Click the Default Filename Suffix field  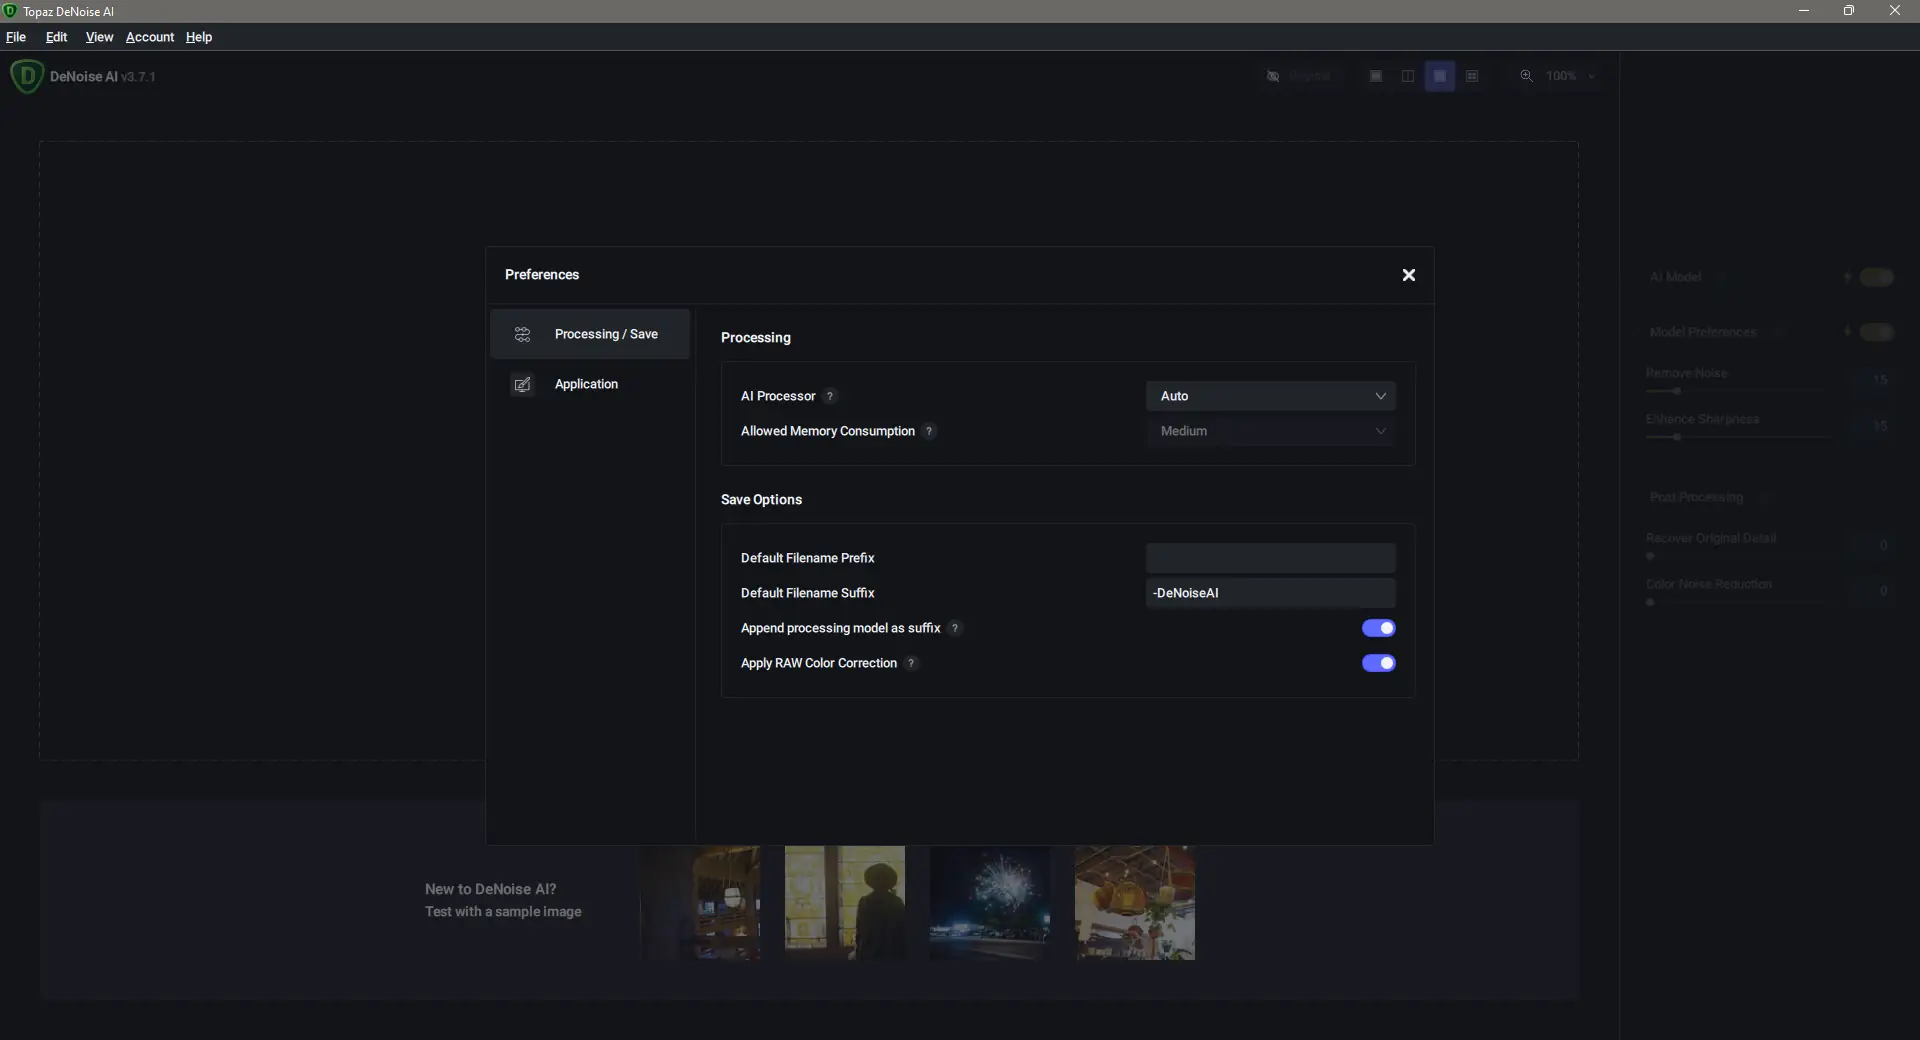pyautogui.click(x=1270, y=593)
